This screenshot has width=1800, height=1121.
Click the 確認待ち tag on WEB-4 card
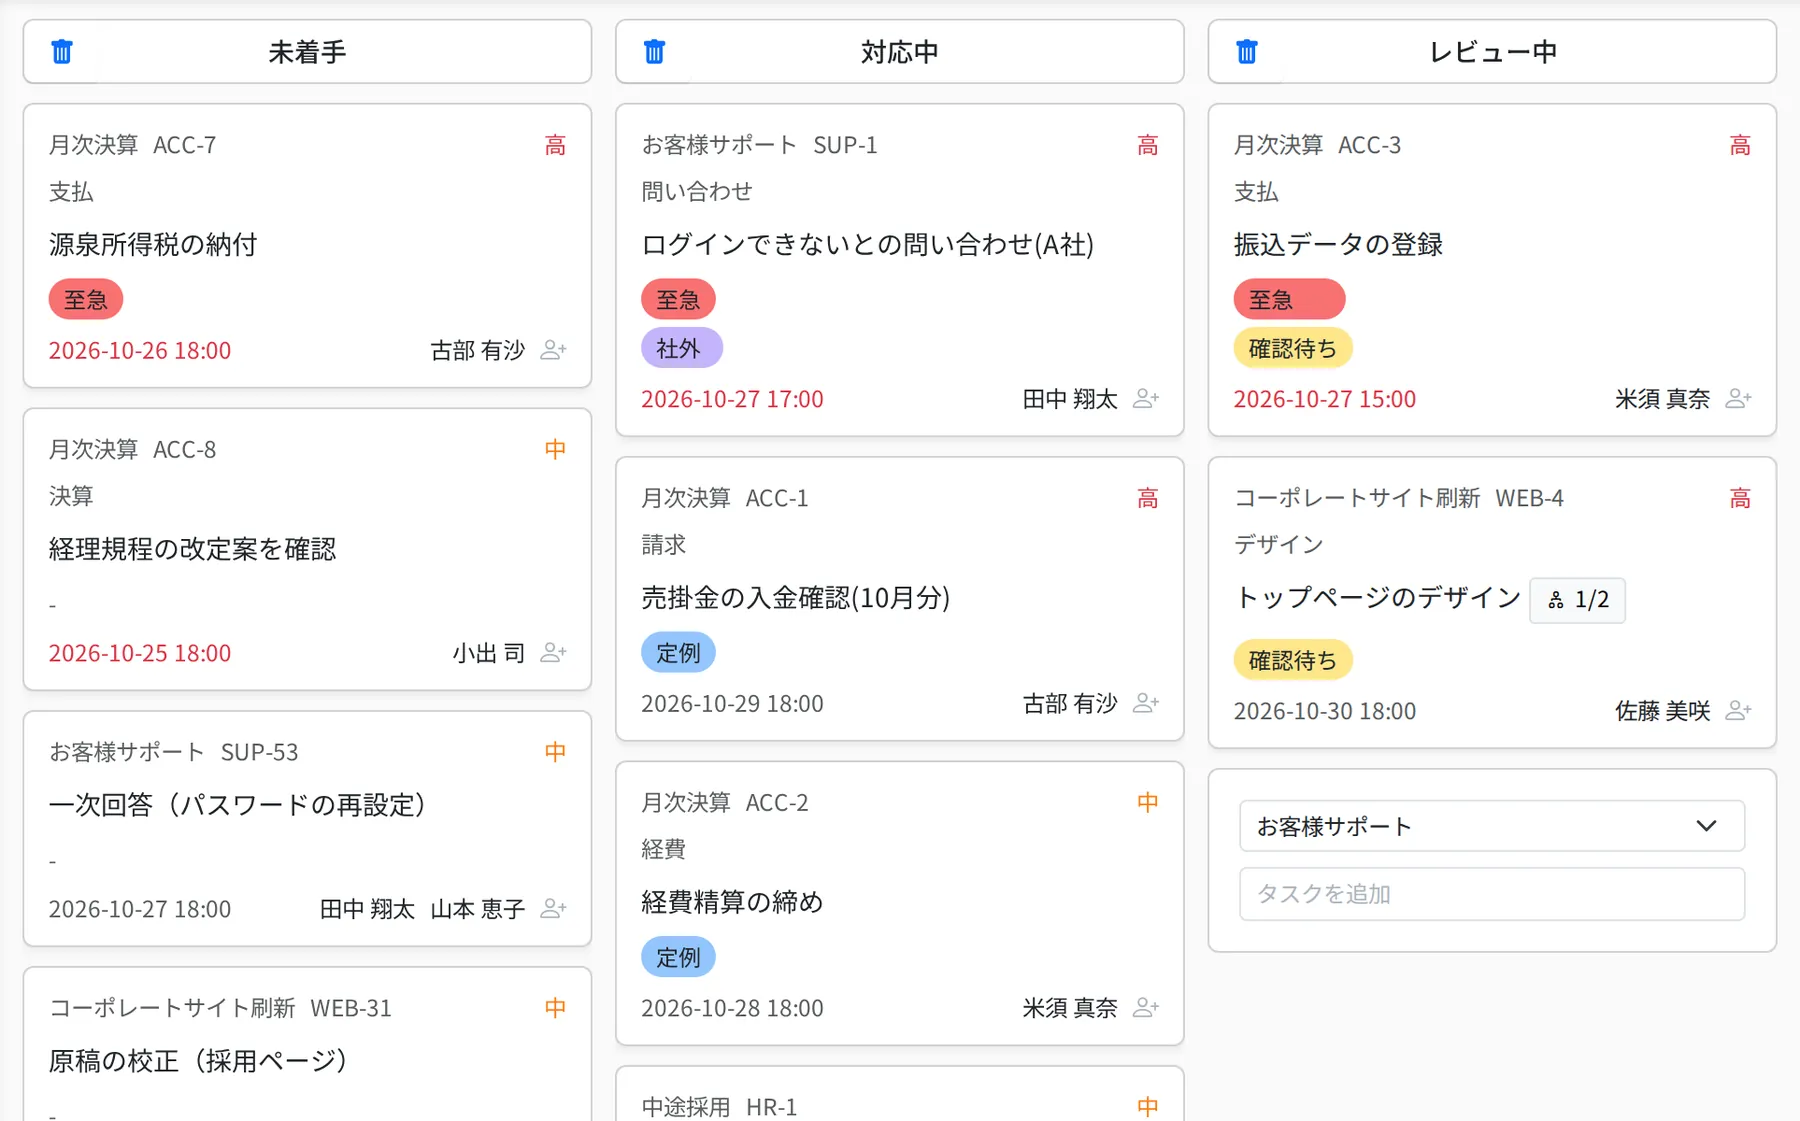[x=1292, y=660]
